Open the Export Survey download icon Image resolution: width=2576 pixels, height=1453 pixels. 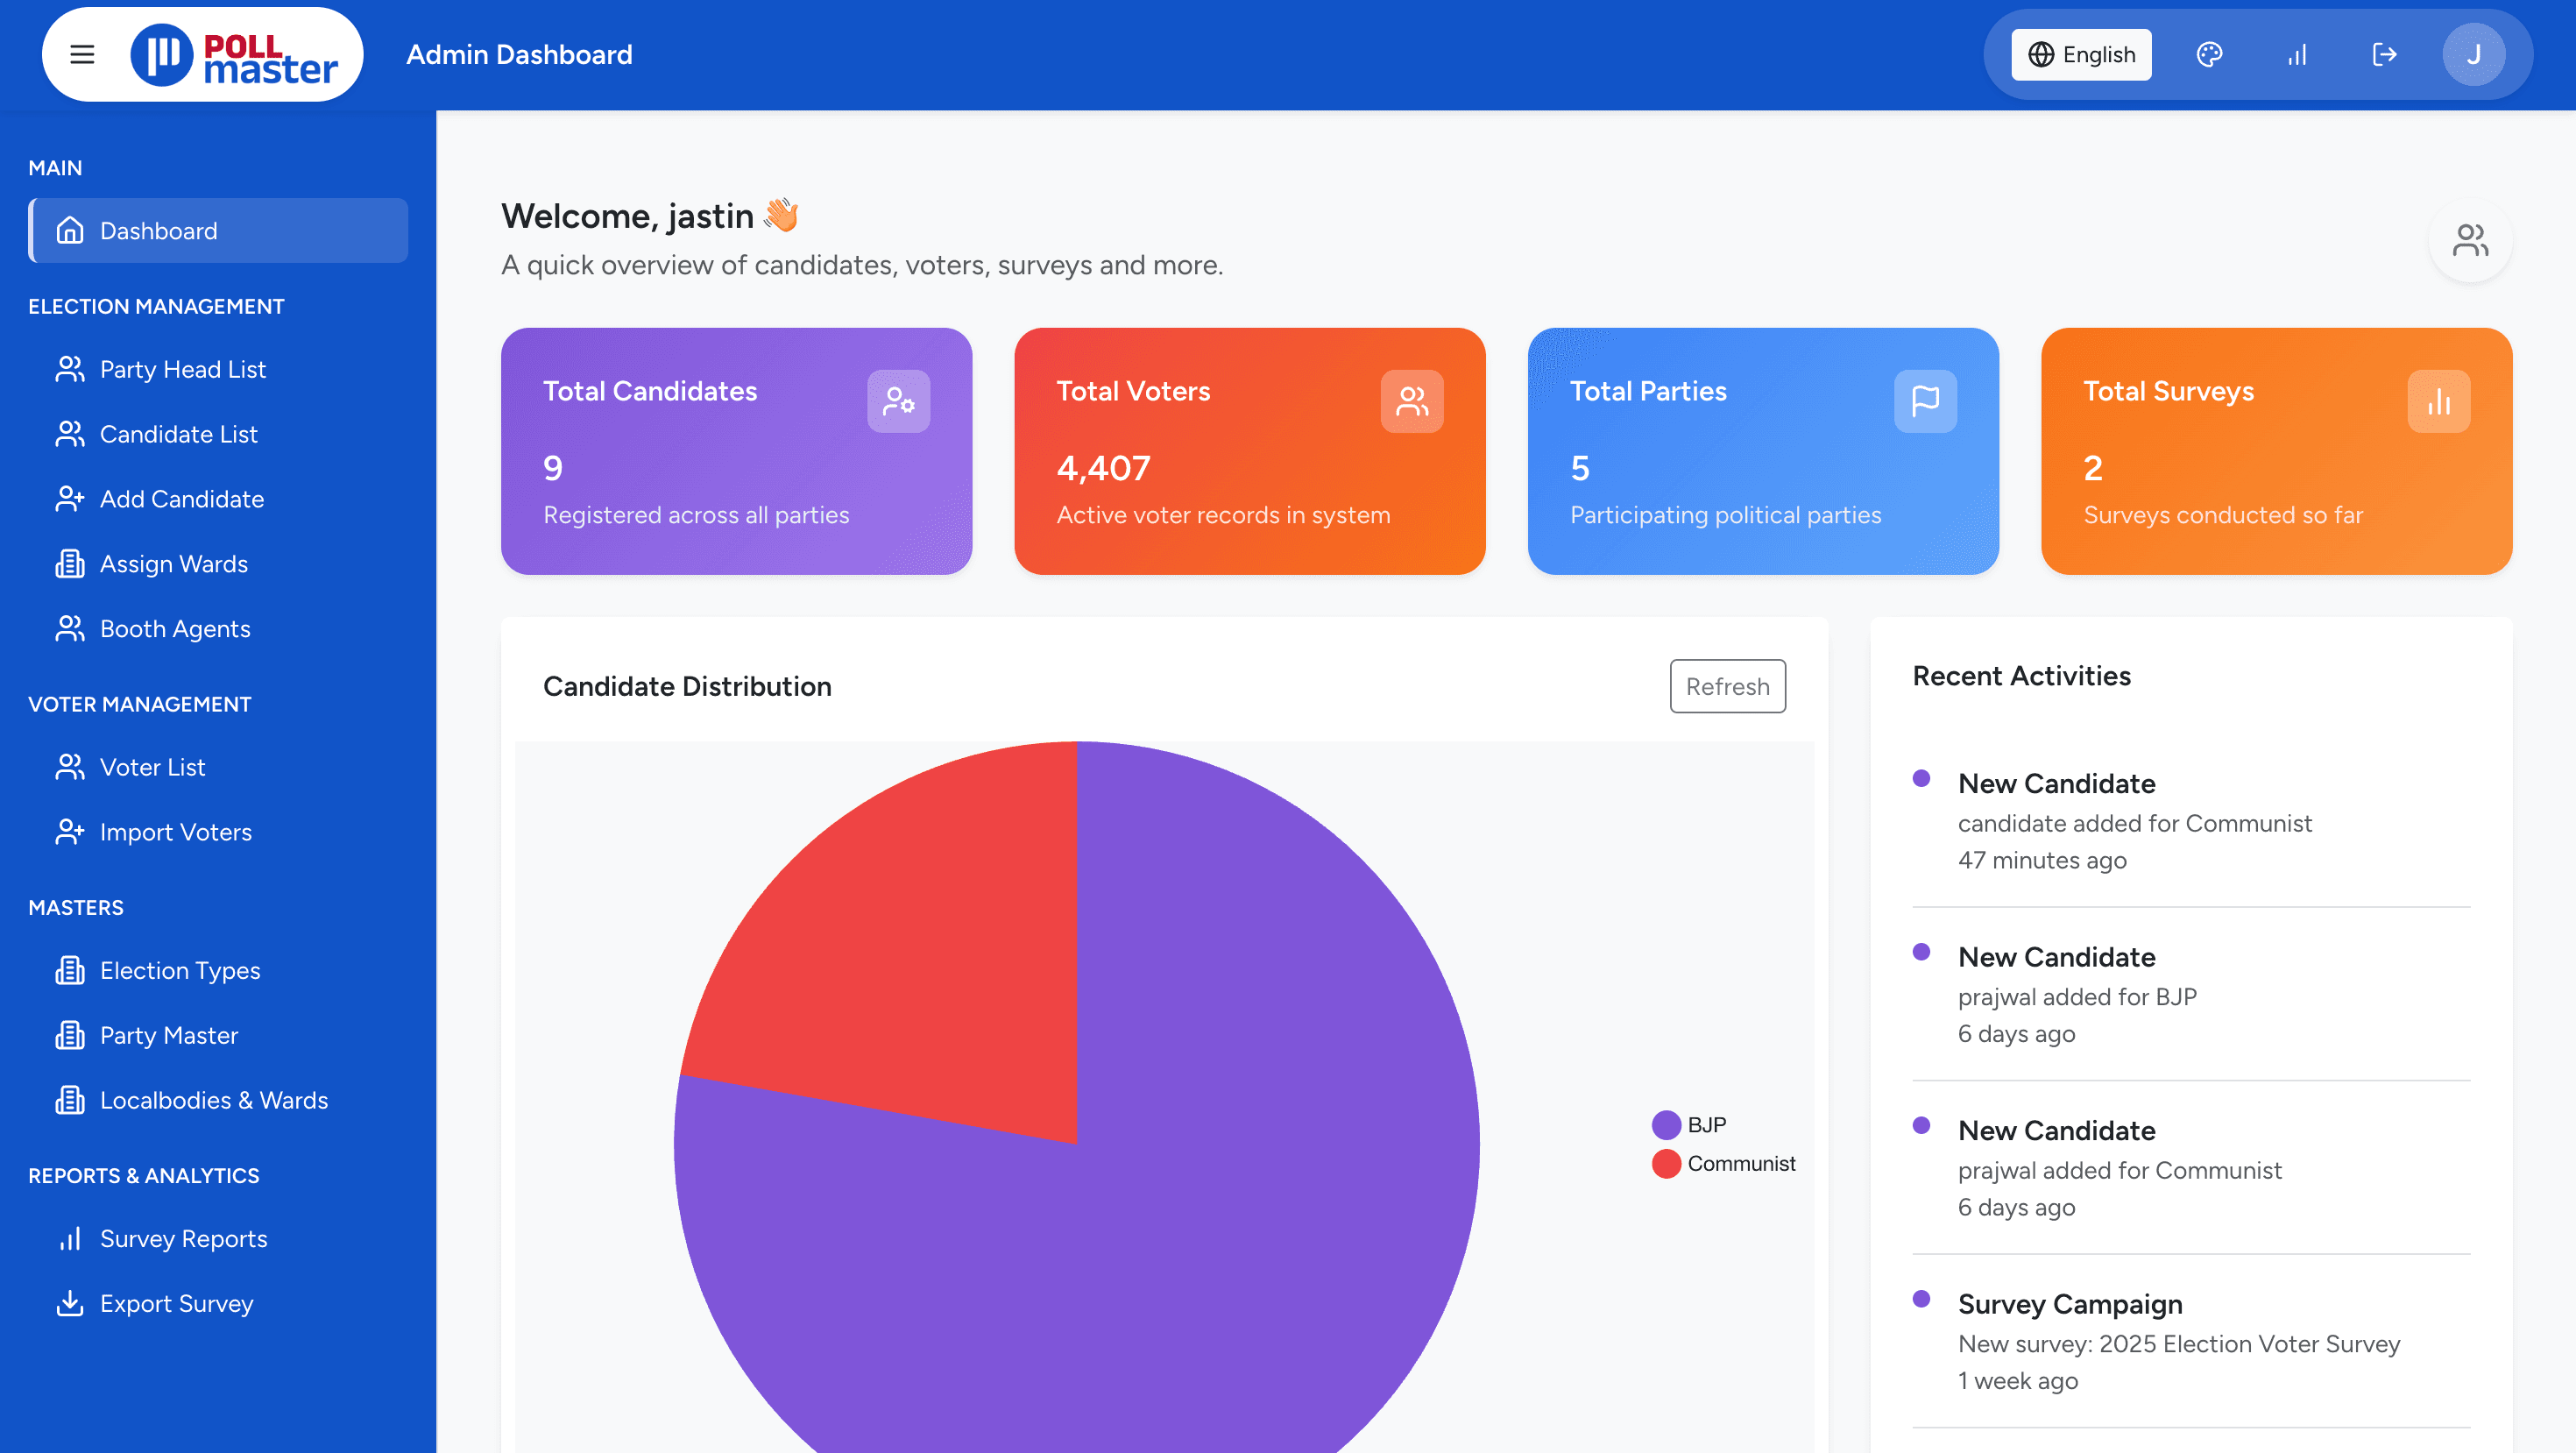point(69,1303)
